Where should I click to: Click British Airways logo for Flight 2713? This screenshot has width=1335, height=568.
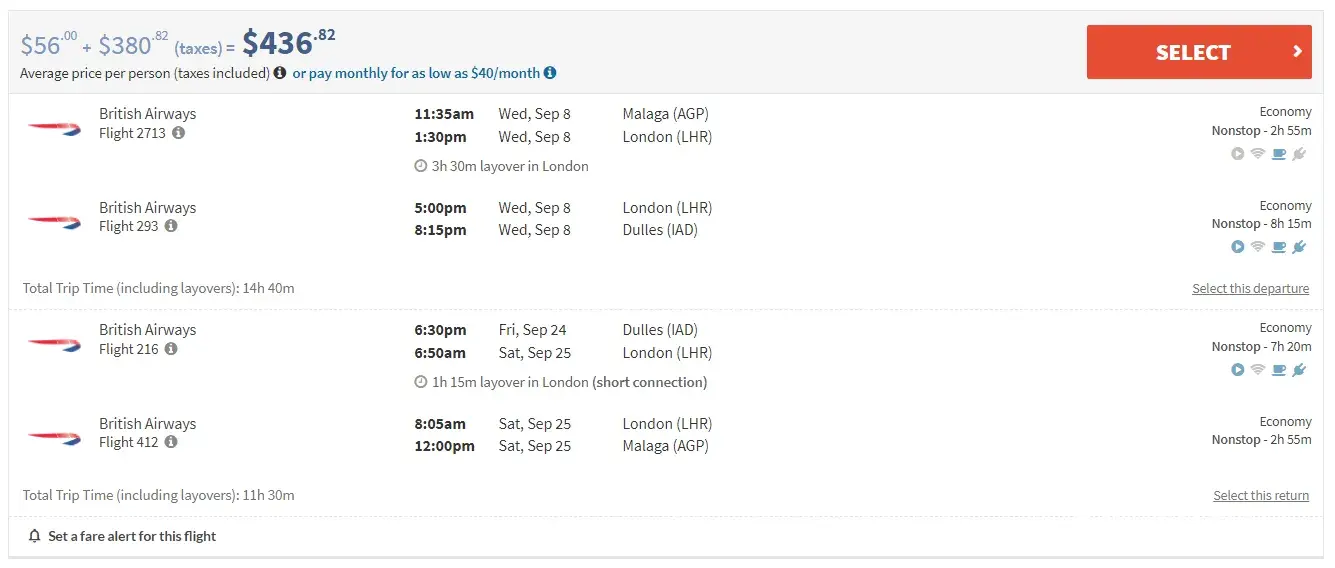pyautogui.click(x=54, y=127)
